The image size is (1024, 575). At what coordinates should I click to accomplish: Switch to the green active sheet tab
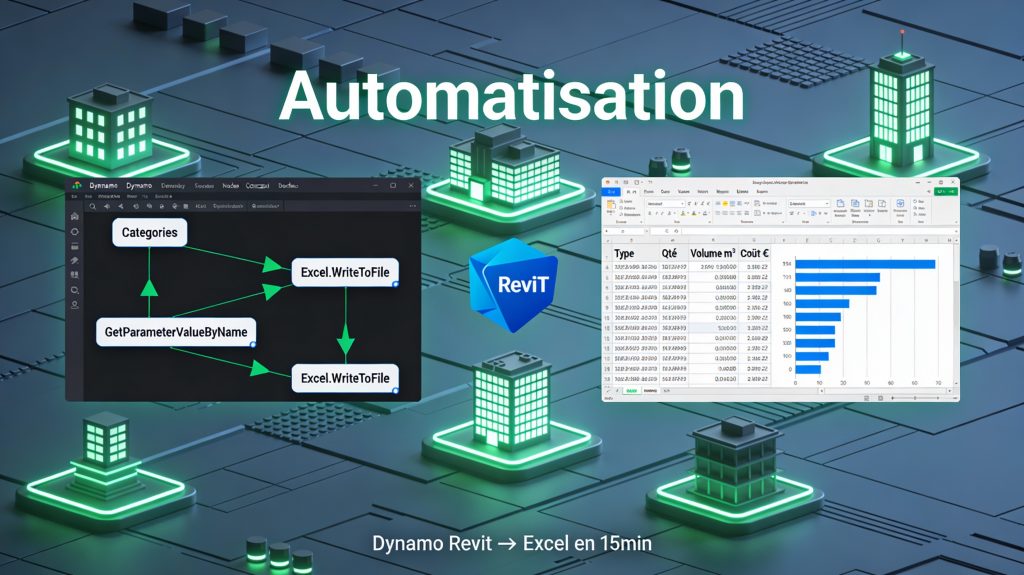[632, 391]
